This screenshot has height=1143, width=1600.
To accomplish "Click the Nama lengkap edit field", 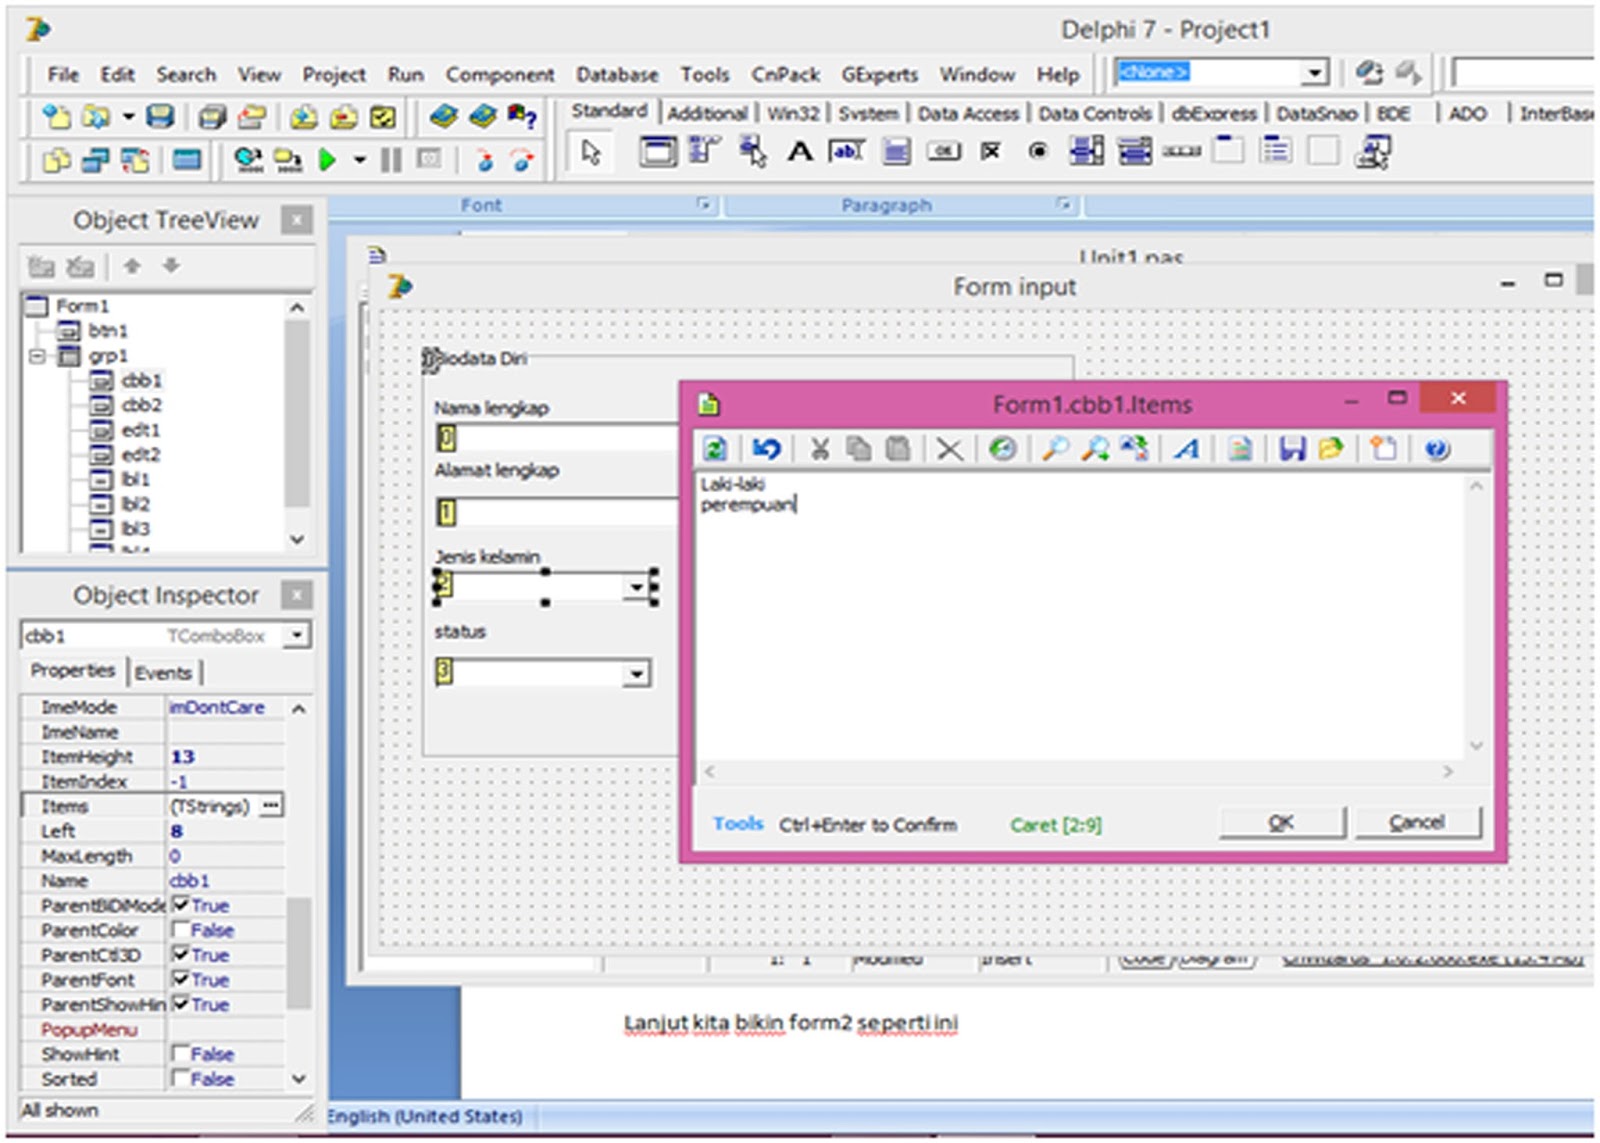I will coord(556,438).
